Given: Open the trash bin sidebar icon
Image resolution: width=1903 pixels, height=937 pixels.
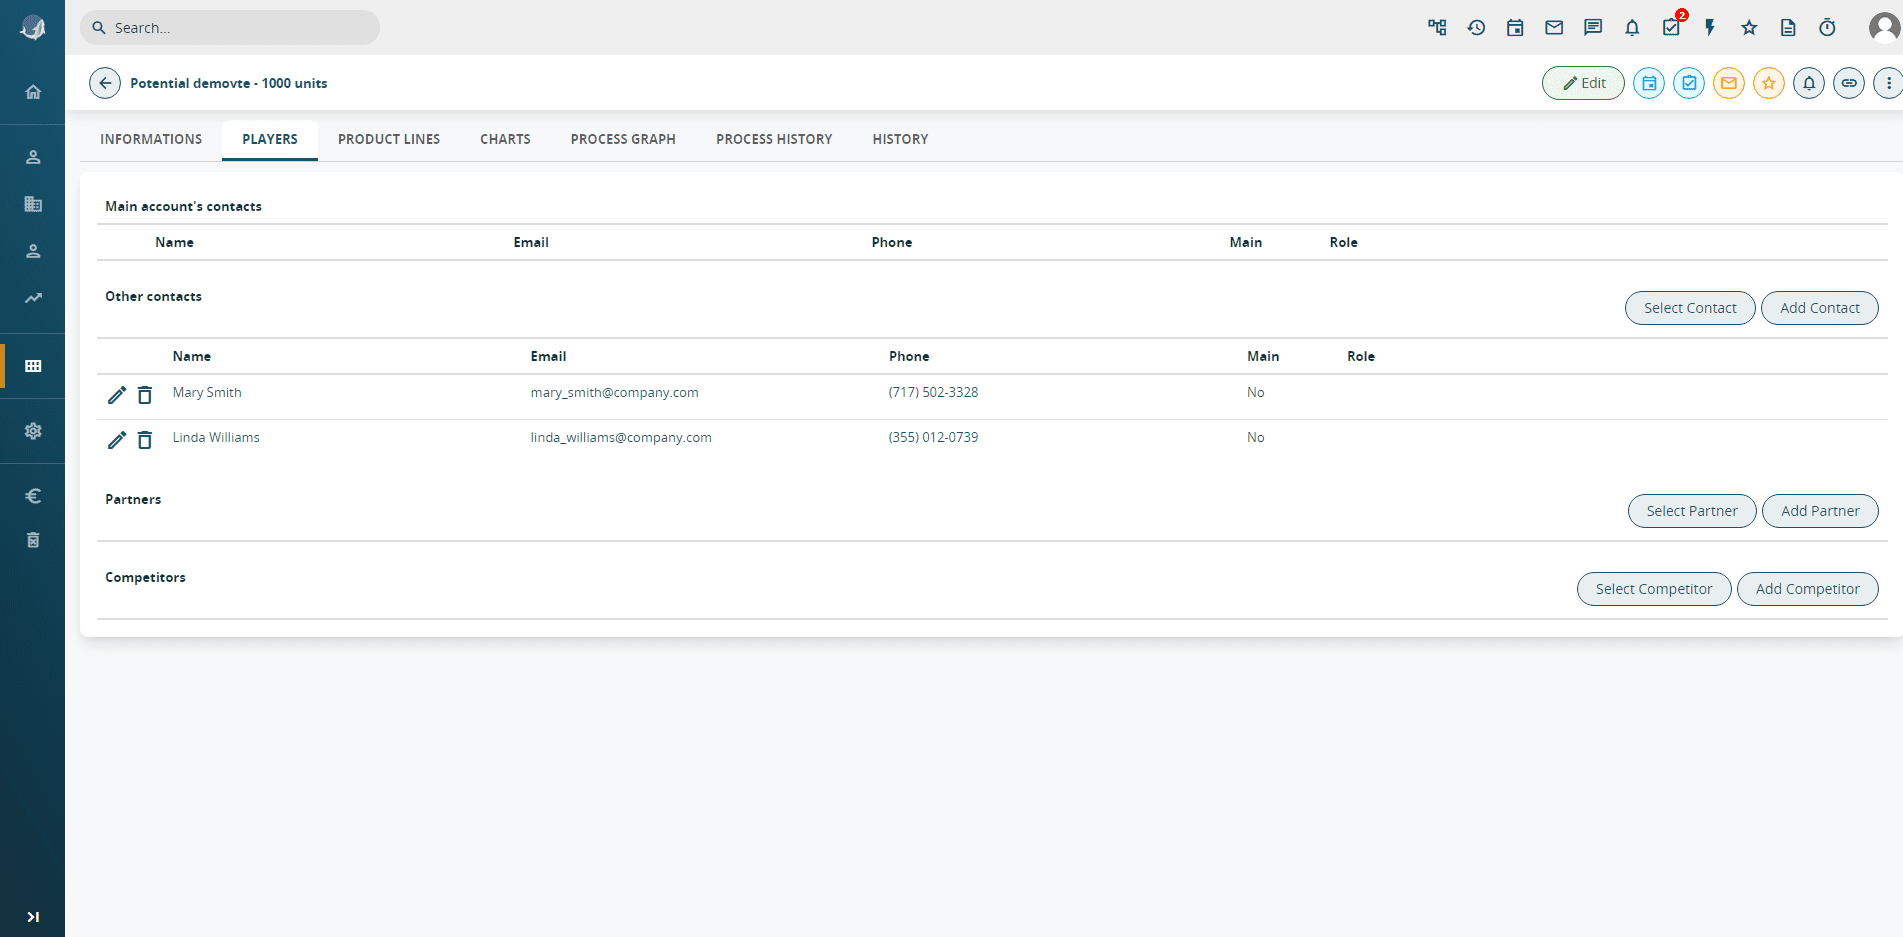Looking at the screenshot, I should (x=33, y=540).
